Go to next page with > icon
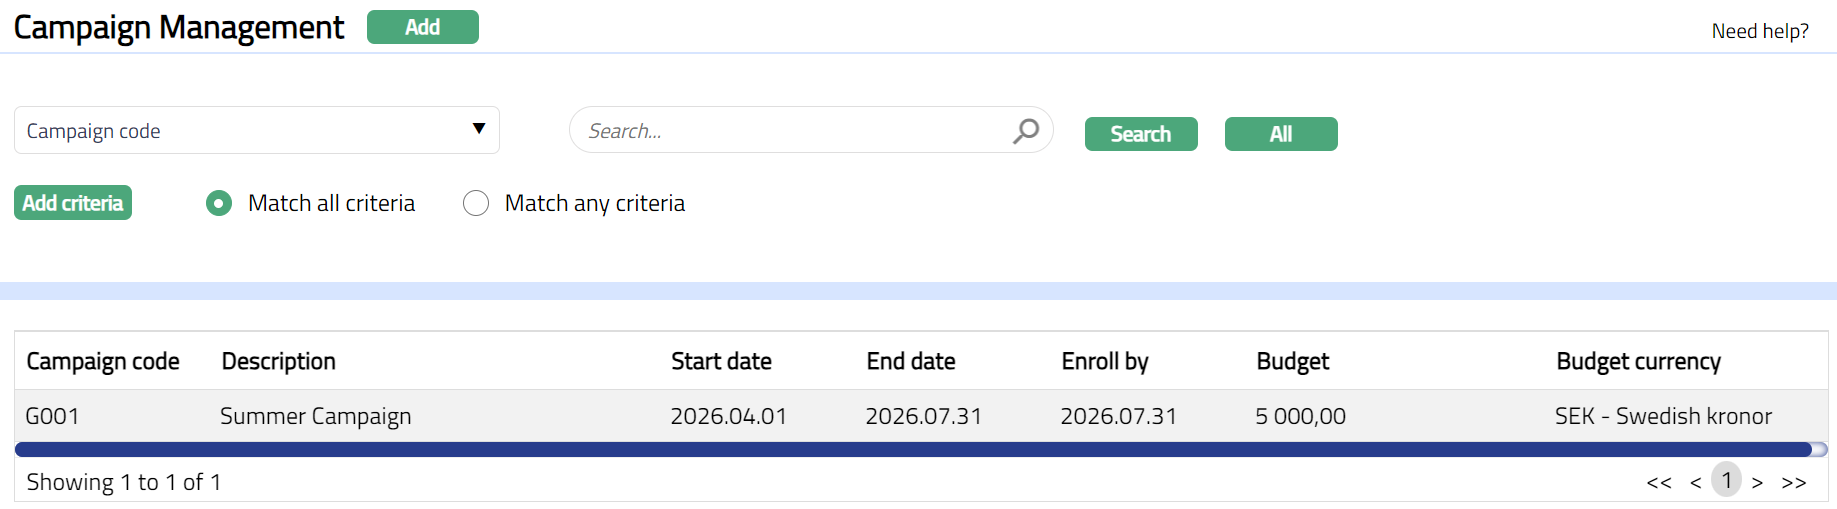This screenshot has width=1837, height=509. 1757,483
